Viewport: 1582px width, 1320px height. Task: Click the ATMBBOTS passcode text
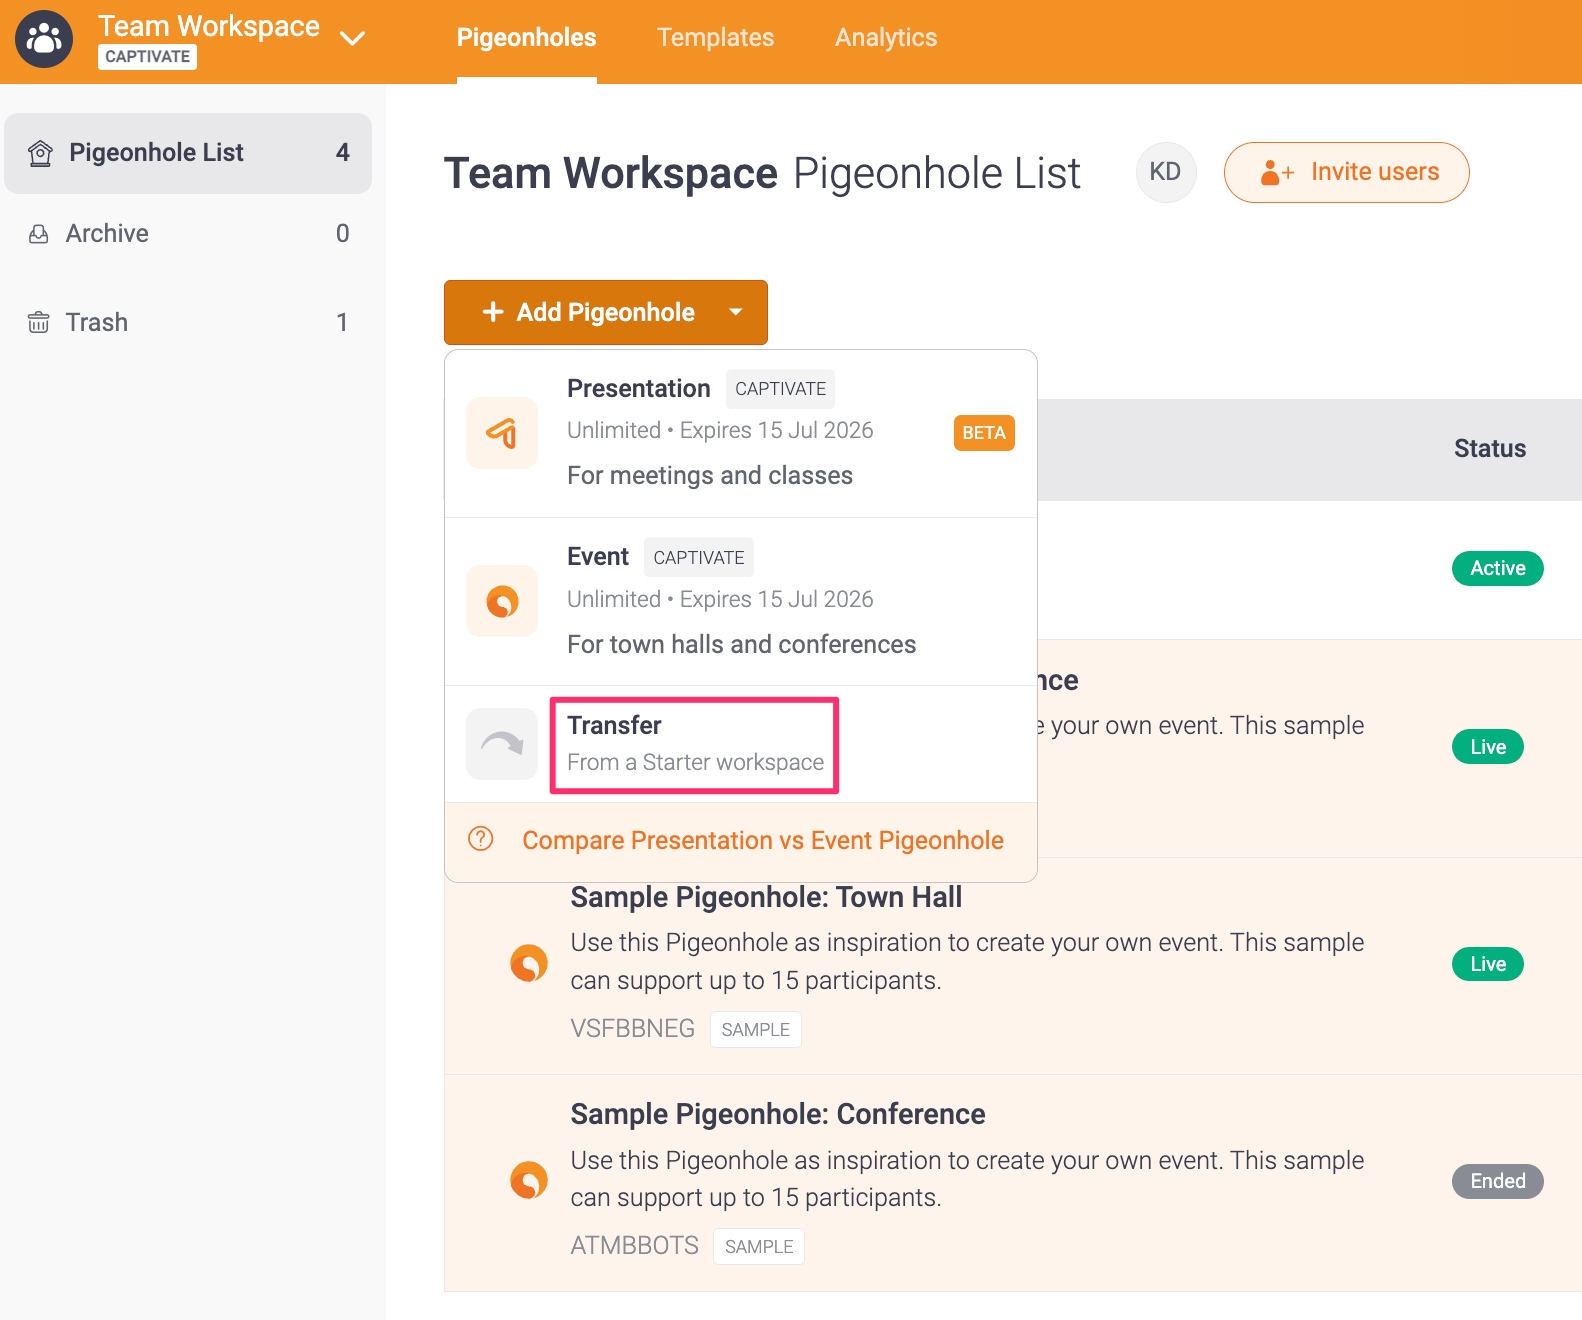point(635,1246)
